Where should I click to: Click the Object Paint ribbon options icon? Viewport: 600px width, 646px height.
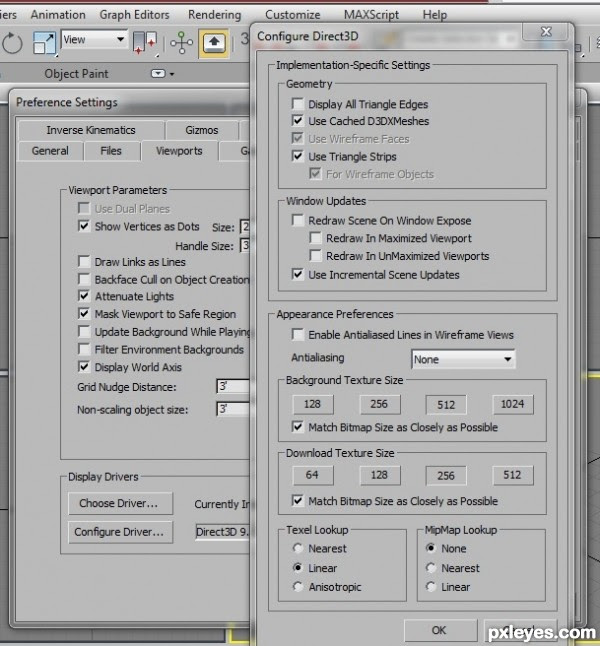pos(158,74)
